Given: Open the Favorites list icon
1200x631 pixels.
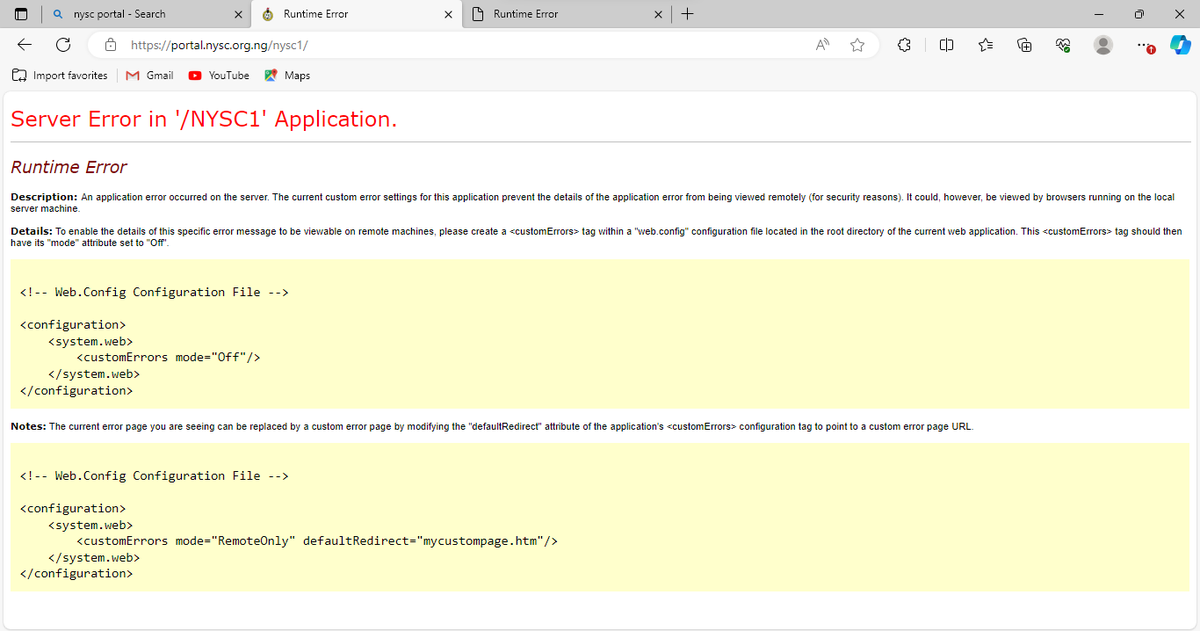Looking at the screenshot, I should tap(985, 45).
